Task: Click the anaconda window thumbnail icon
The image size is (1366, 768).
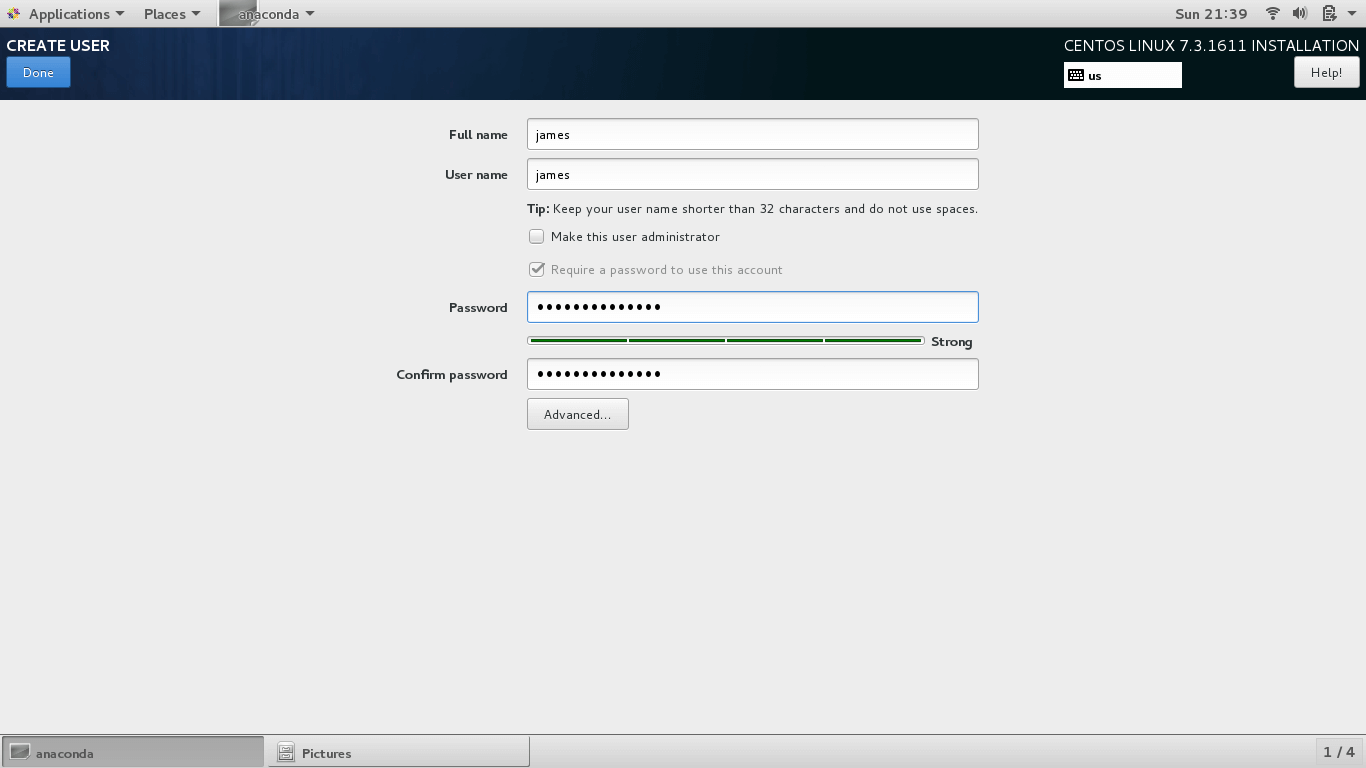Action: (238, 13)
